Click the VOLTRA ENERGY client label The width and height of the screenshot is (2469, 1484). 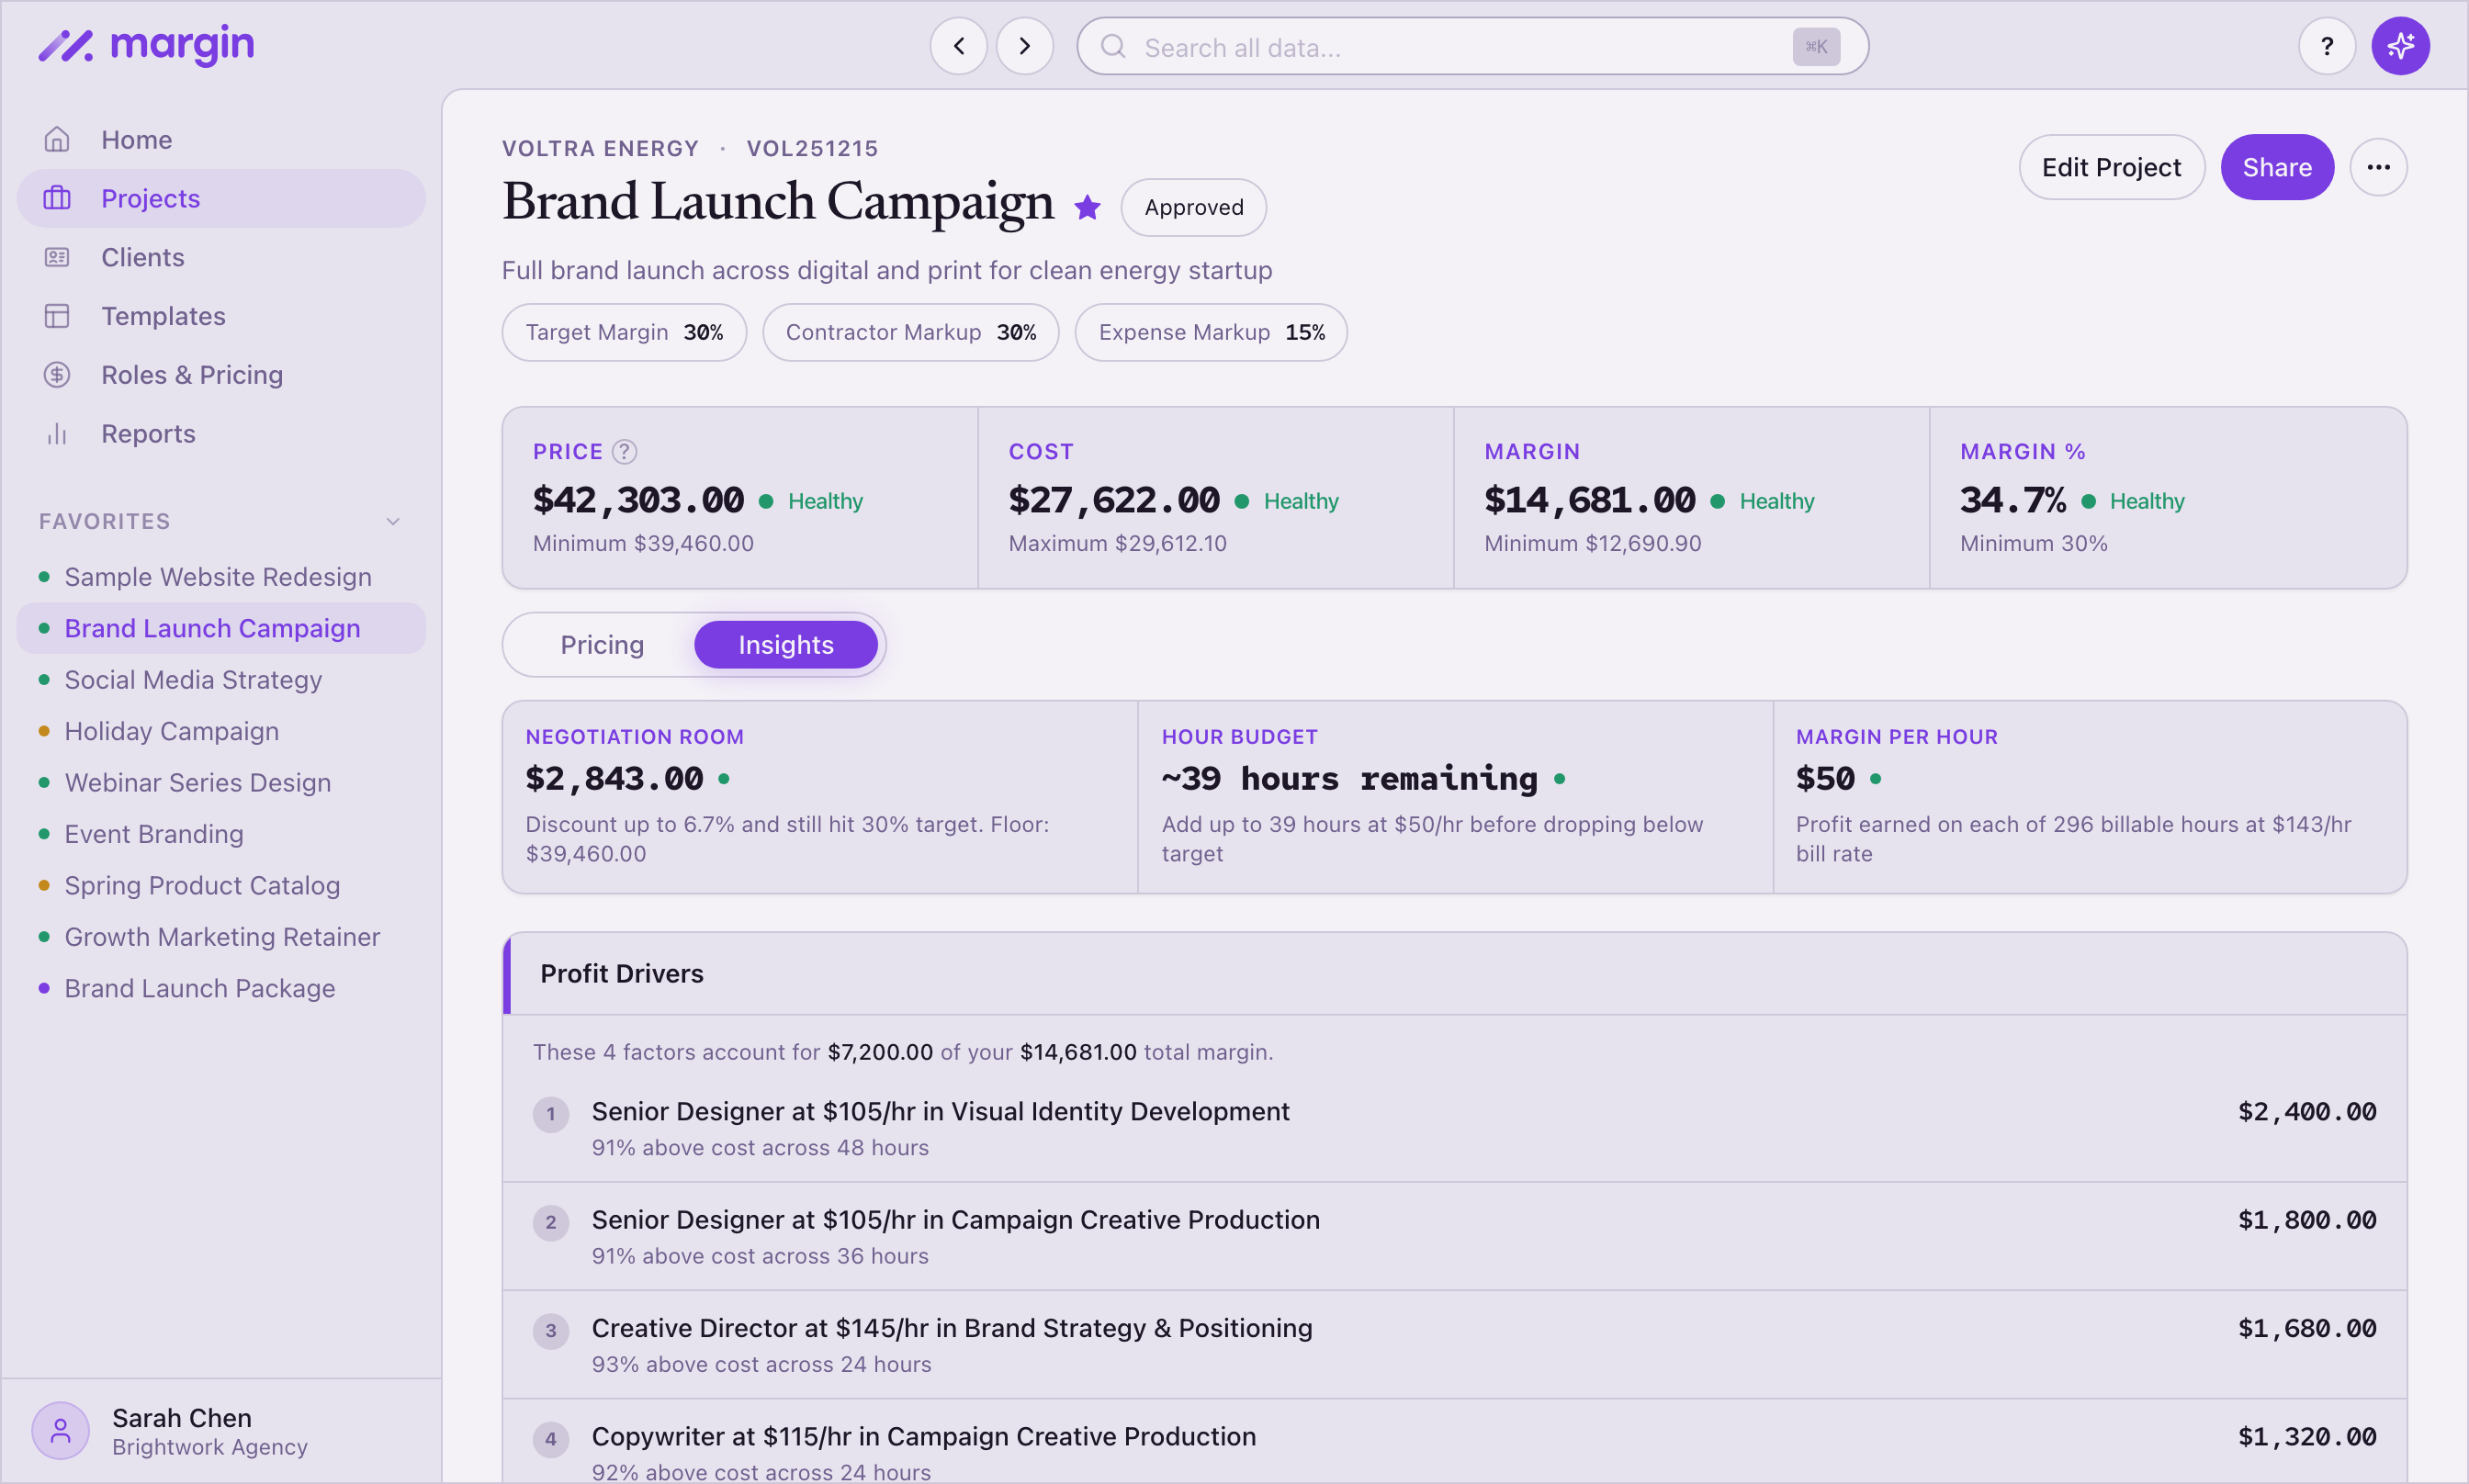600,148
